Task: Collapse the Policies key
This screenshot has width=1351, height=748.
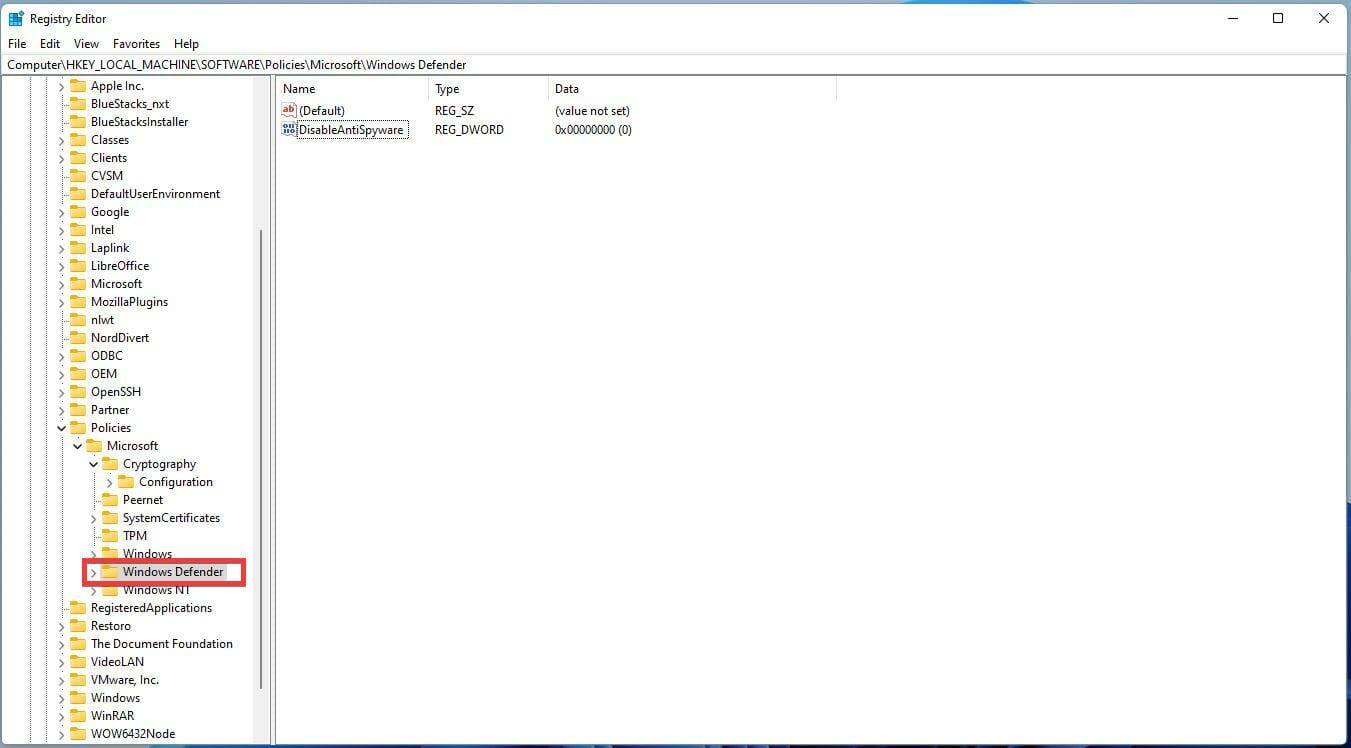Action: coord(61,428)
